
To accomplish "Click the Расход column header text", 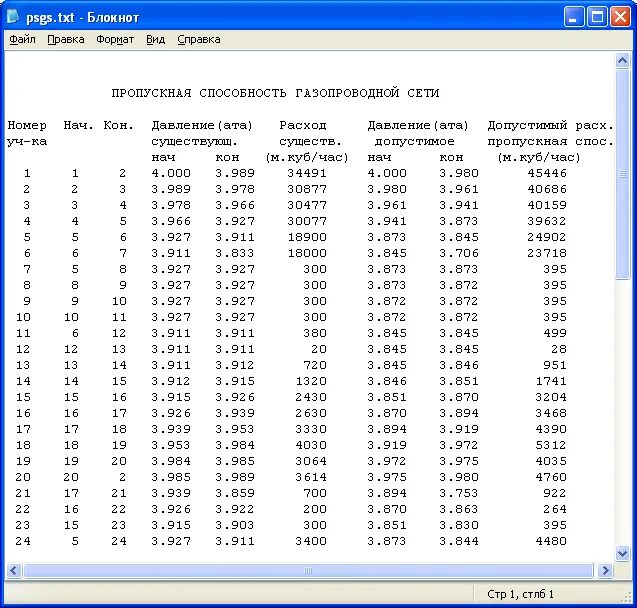I will tap(303, 125).
